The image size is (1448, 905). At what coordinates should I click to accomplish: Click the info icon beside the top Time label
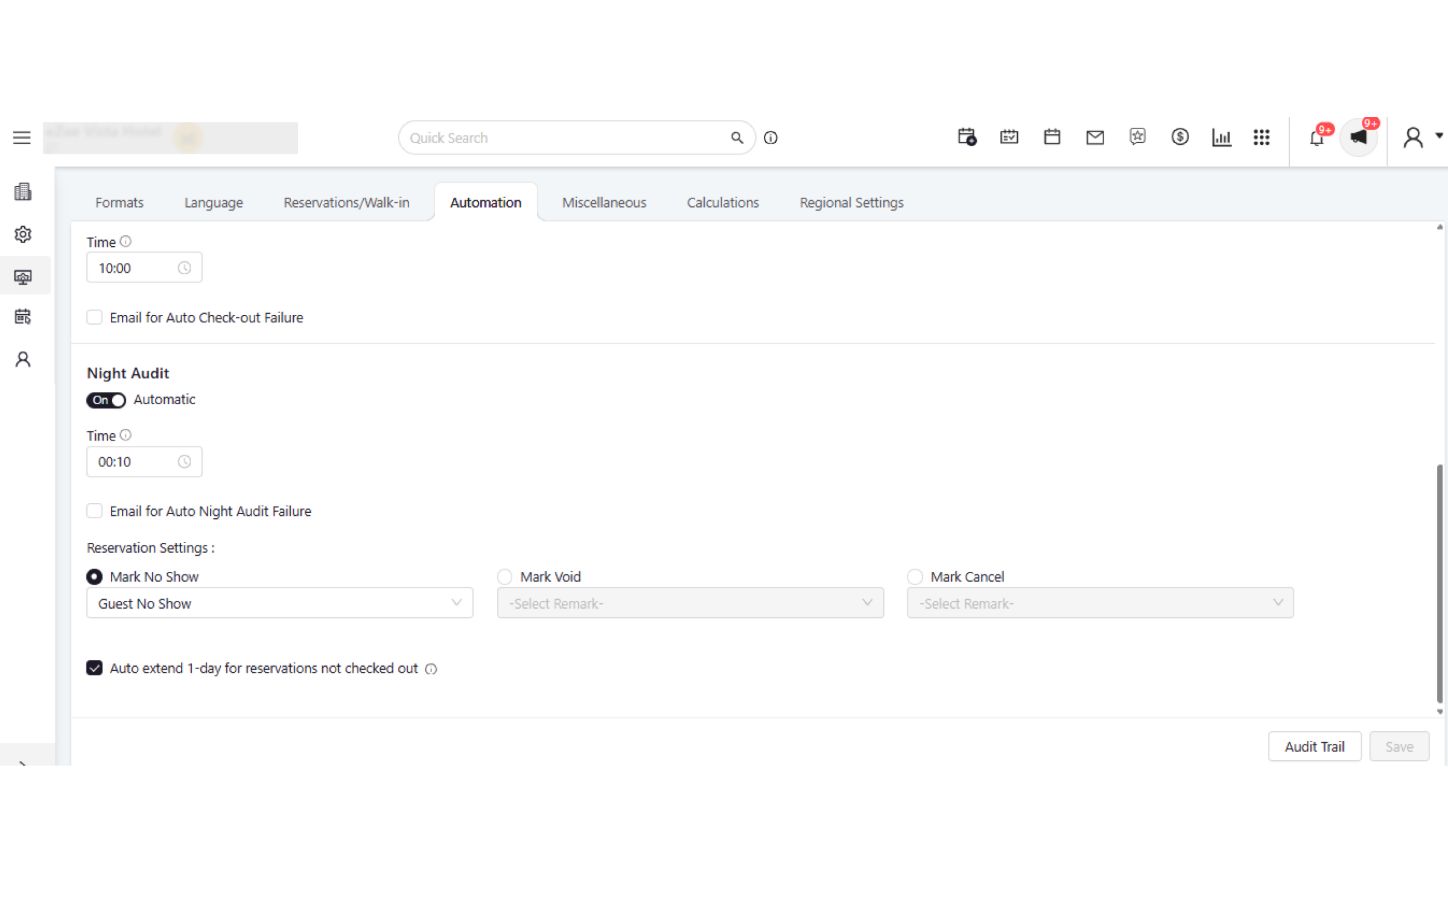[x=126, y=241]
